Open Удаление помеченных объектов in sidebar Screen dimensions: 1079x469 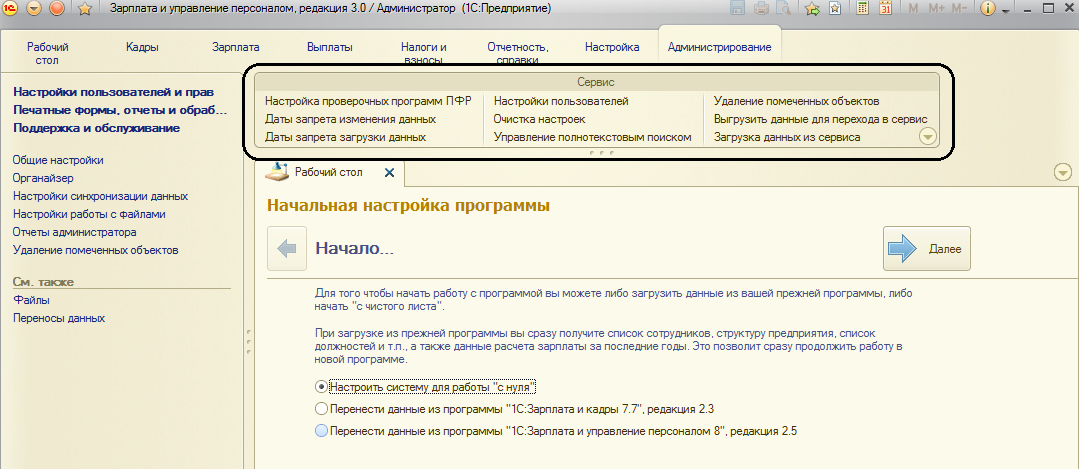pyautogui.click(x=96, y=250)
